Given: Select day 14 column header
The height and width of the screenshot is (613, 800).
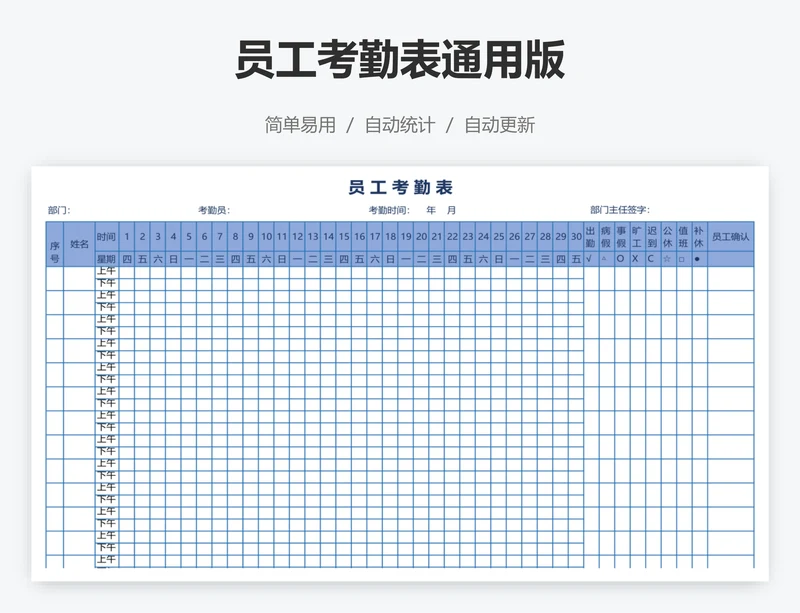Looking at the screenshot, I should coord(329,237).
